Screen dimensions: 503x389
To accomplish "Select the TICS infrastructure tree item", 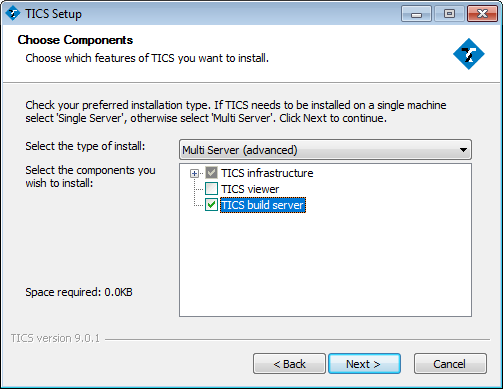I will pyautogui.click(x=267, y=173).
